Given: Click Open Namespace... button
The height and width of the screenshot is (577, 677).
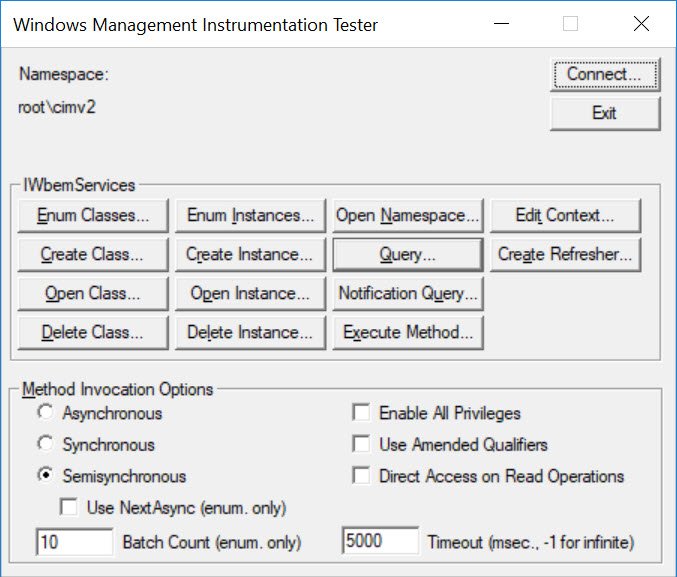Looking at the screenshot, I should (x=408, y=215).
